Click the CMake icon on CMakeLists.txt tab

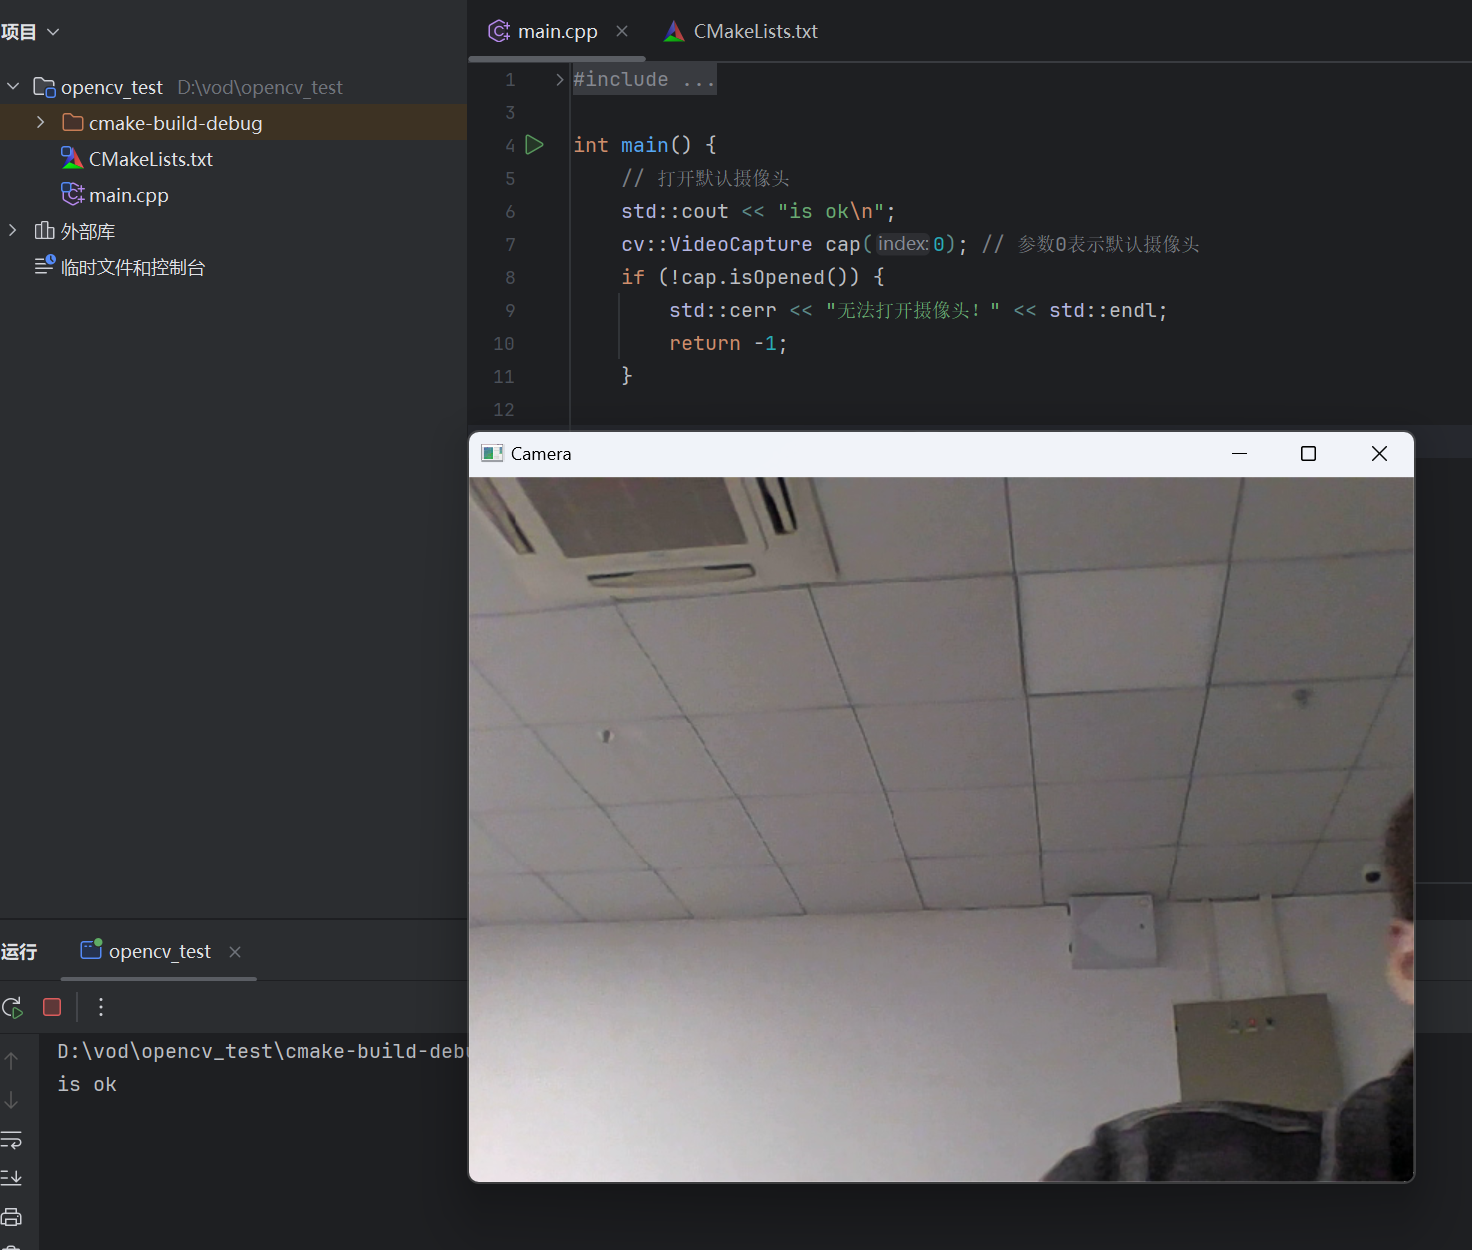(673, 30)
